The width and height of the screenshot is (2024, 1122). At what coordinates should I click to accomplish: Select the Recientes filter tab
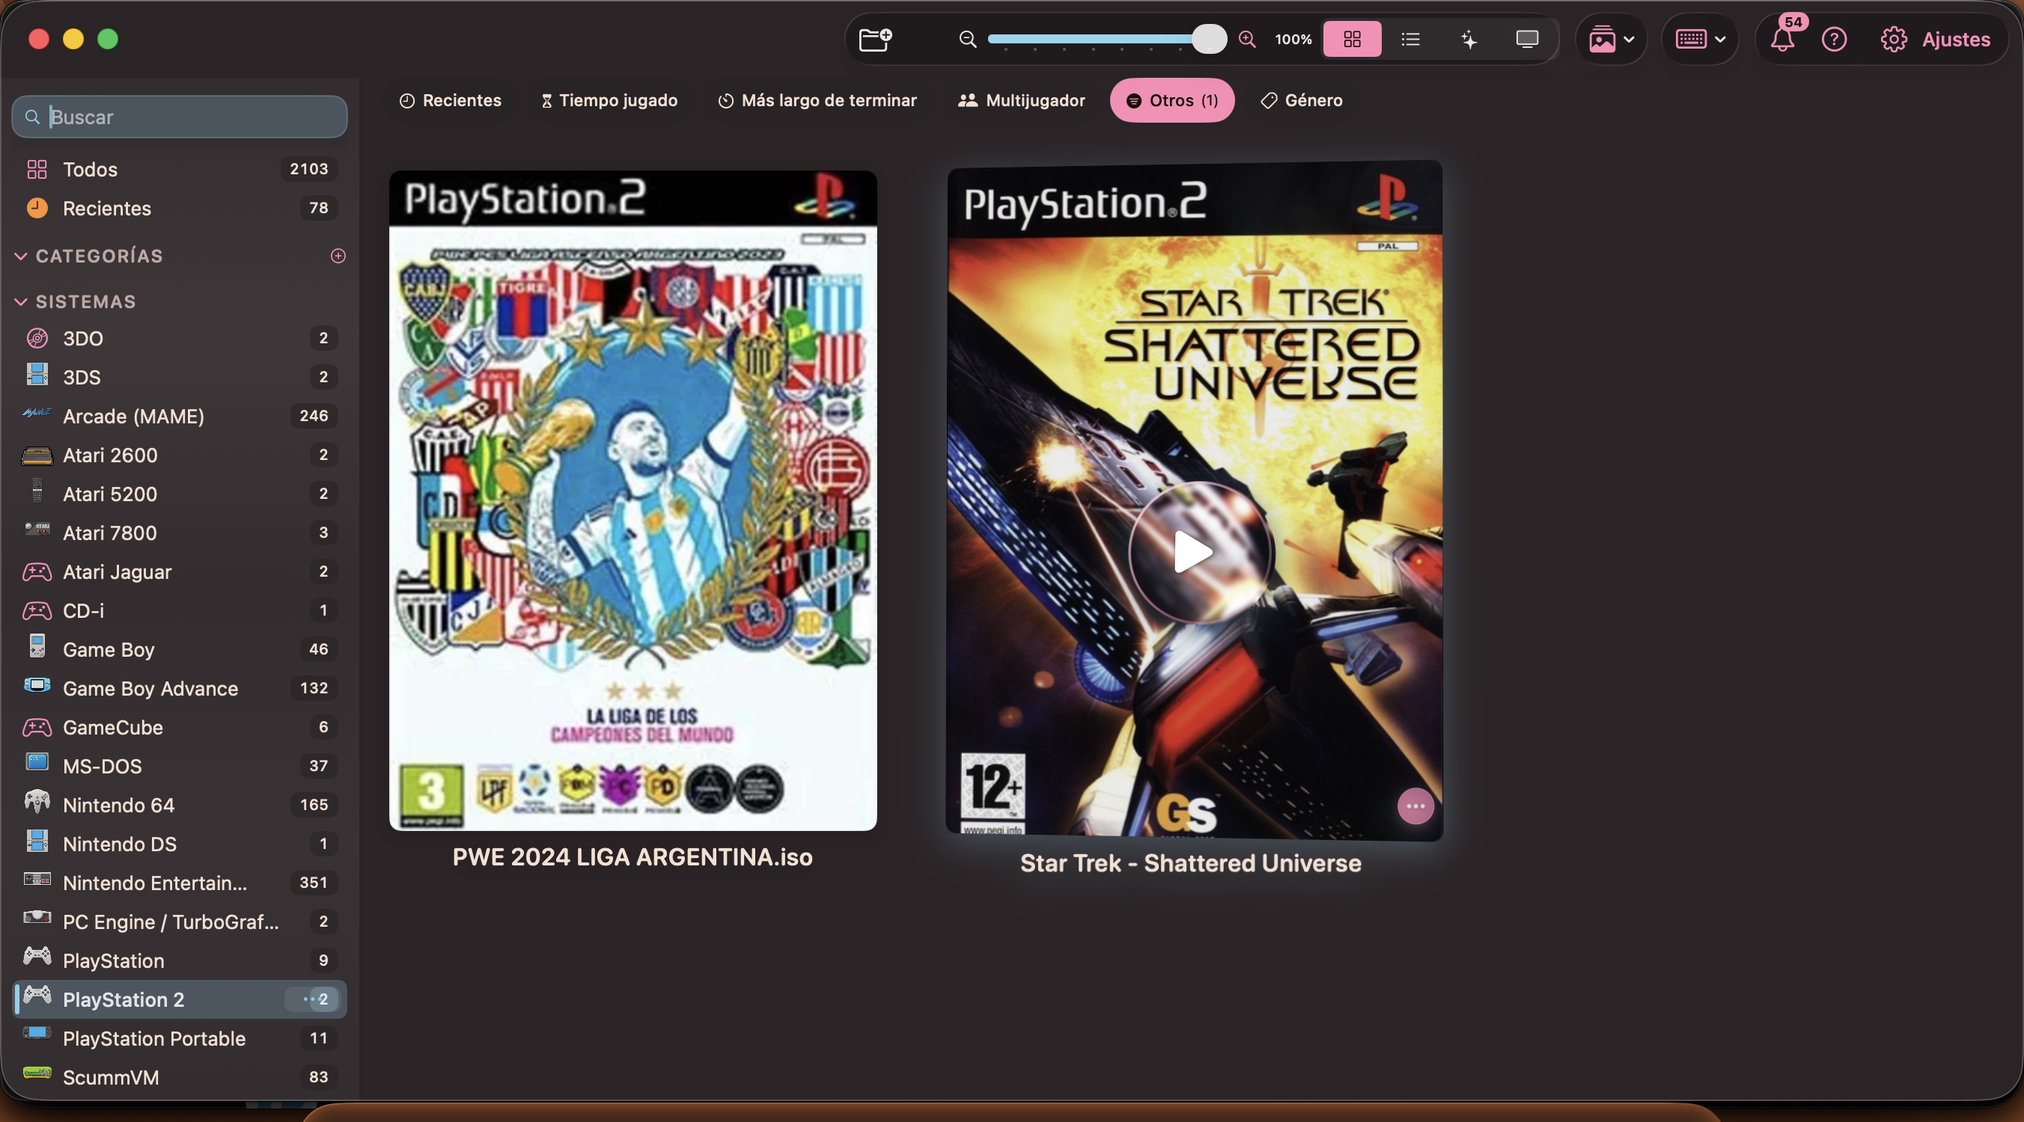(x=450, y=100)
